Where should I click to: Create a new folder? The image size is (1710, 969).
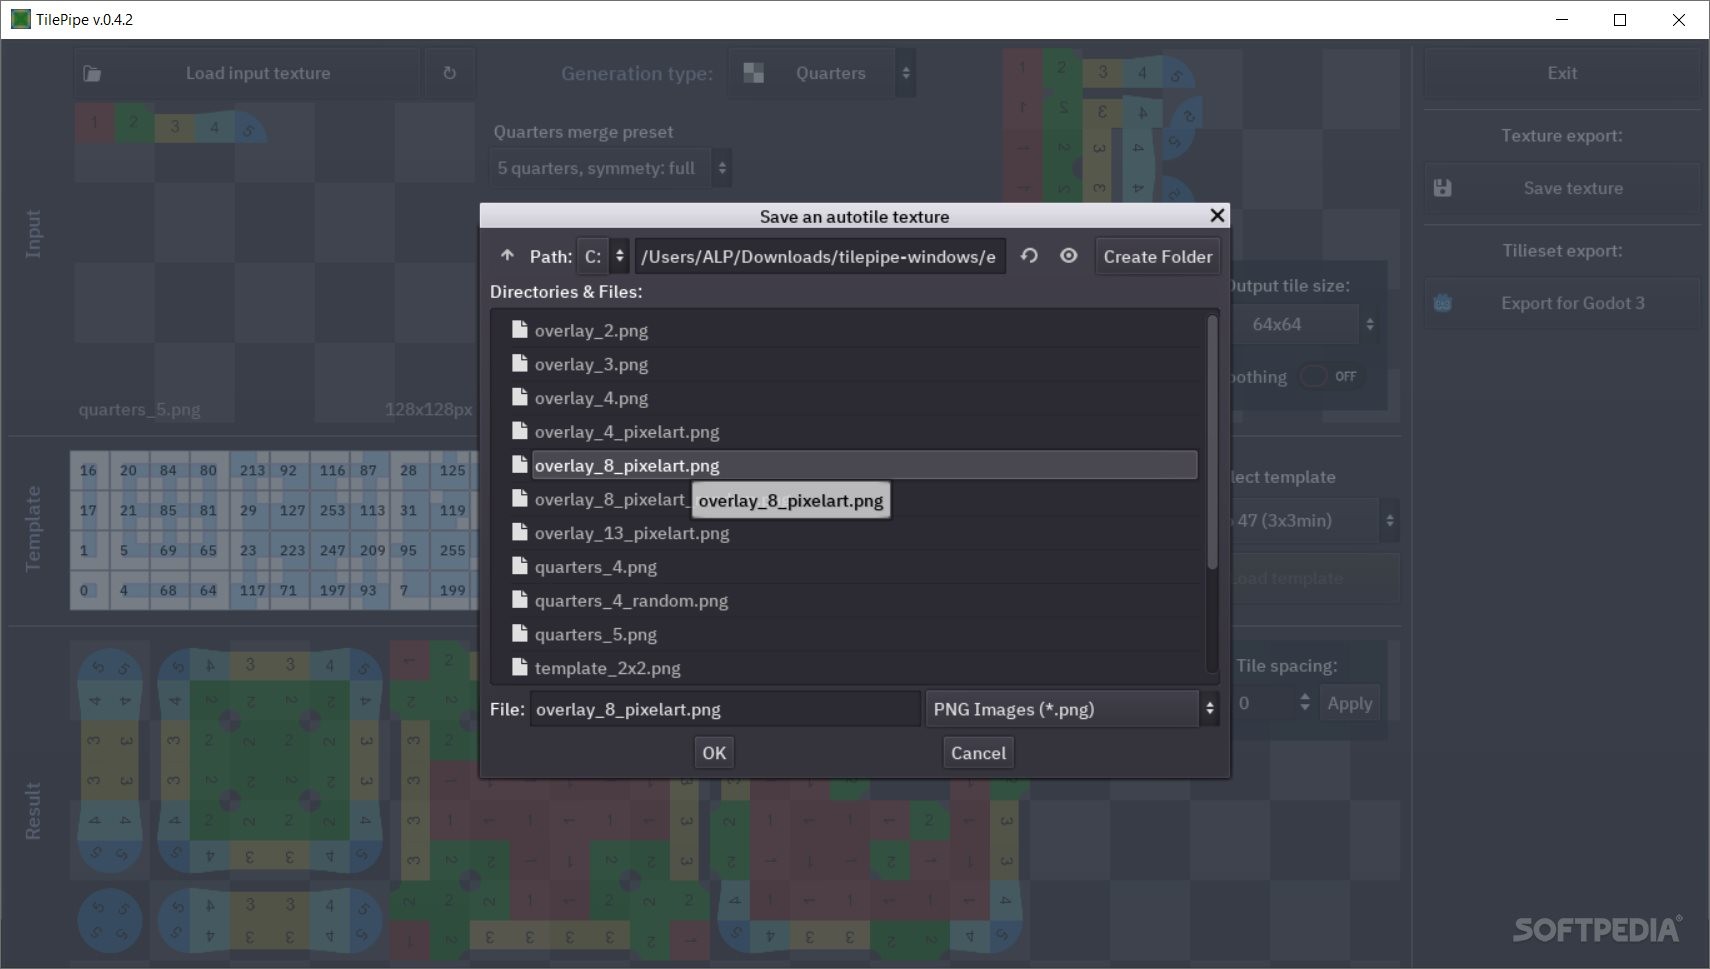pyautogui.click(x=1157, y=257)
